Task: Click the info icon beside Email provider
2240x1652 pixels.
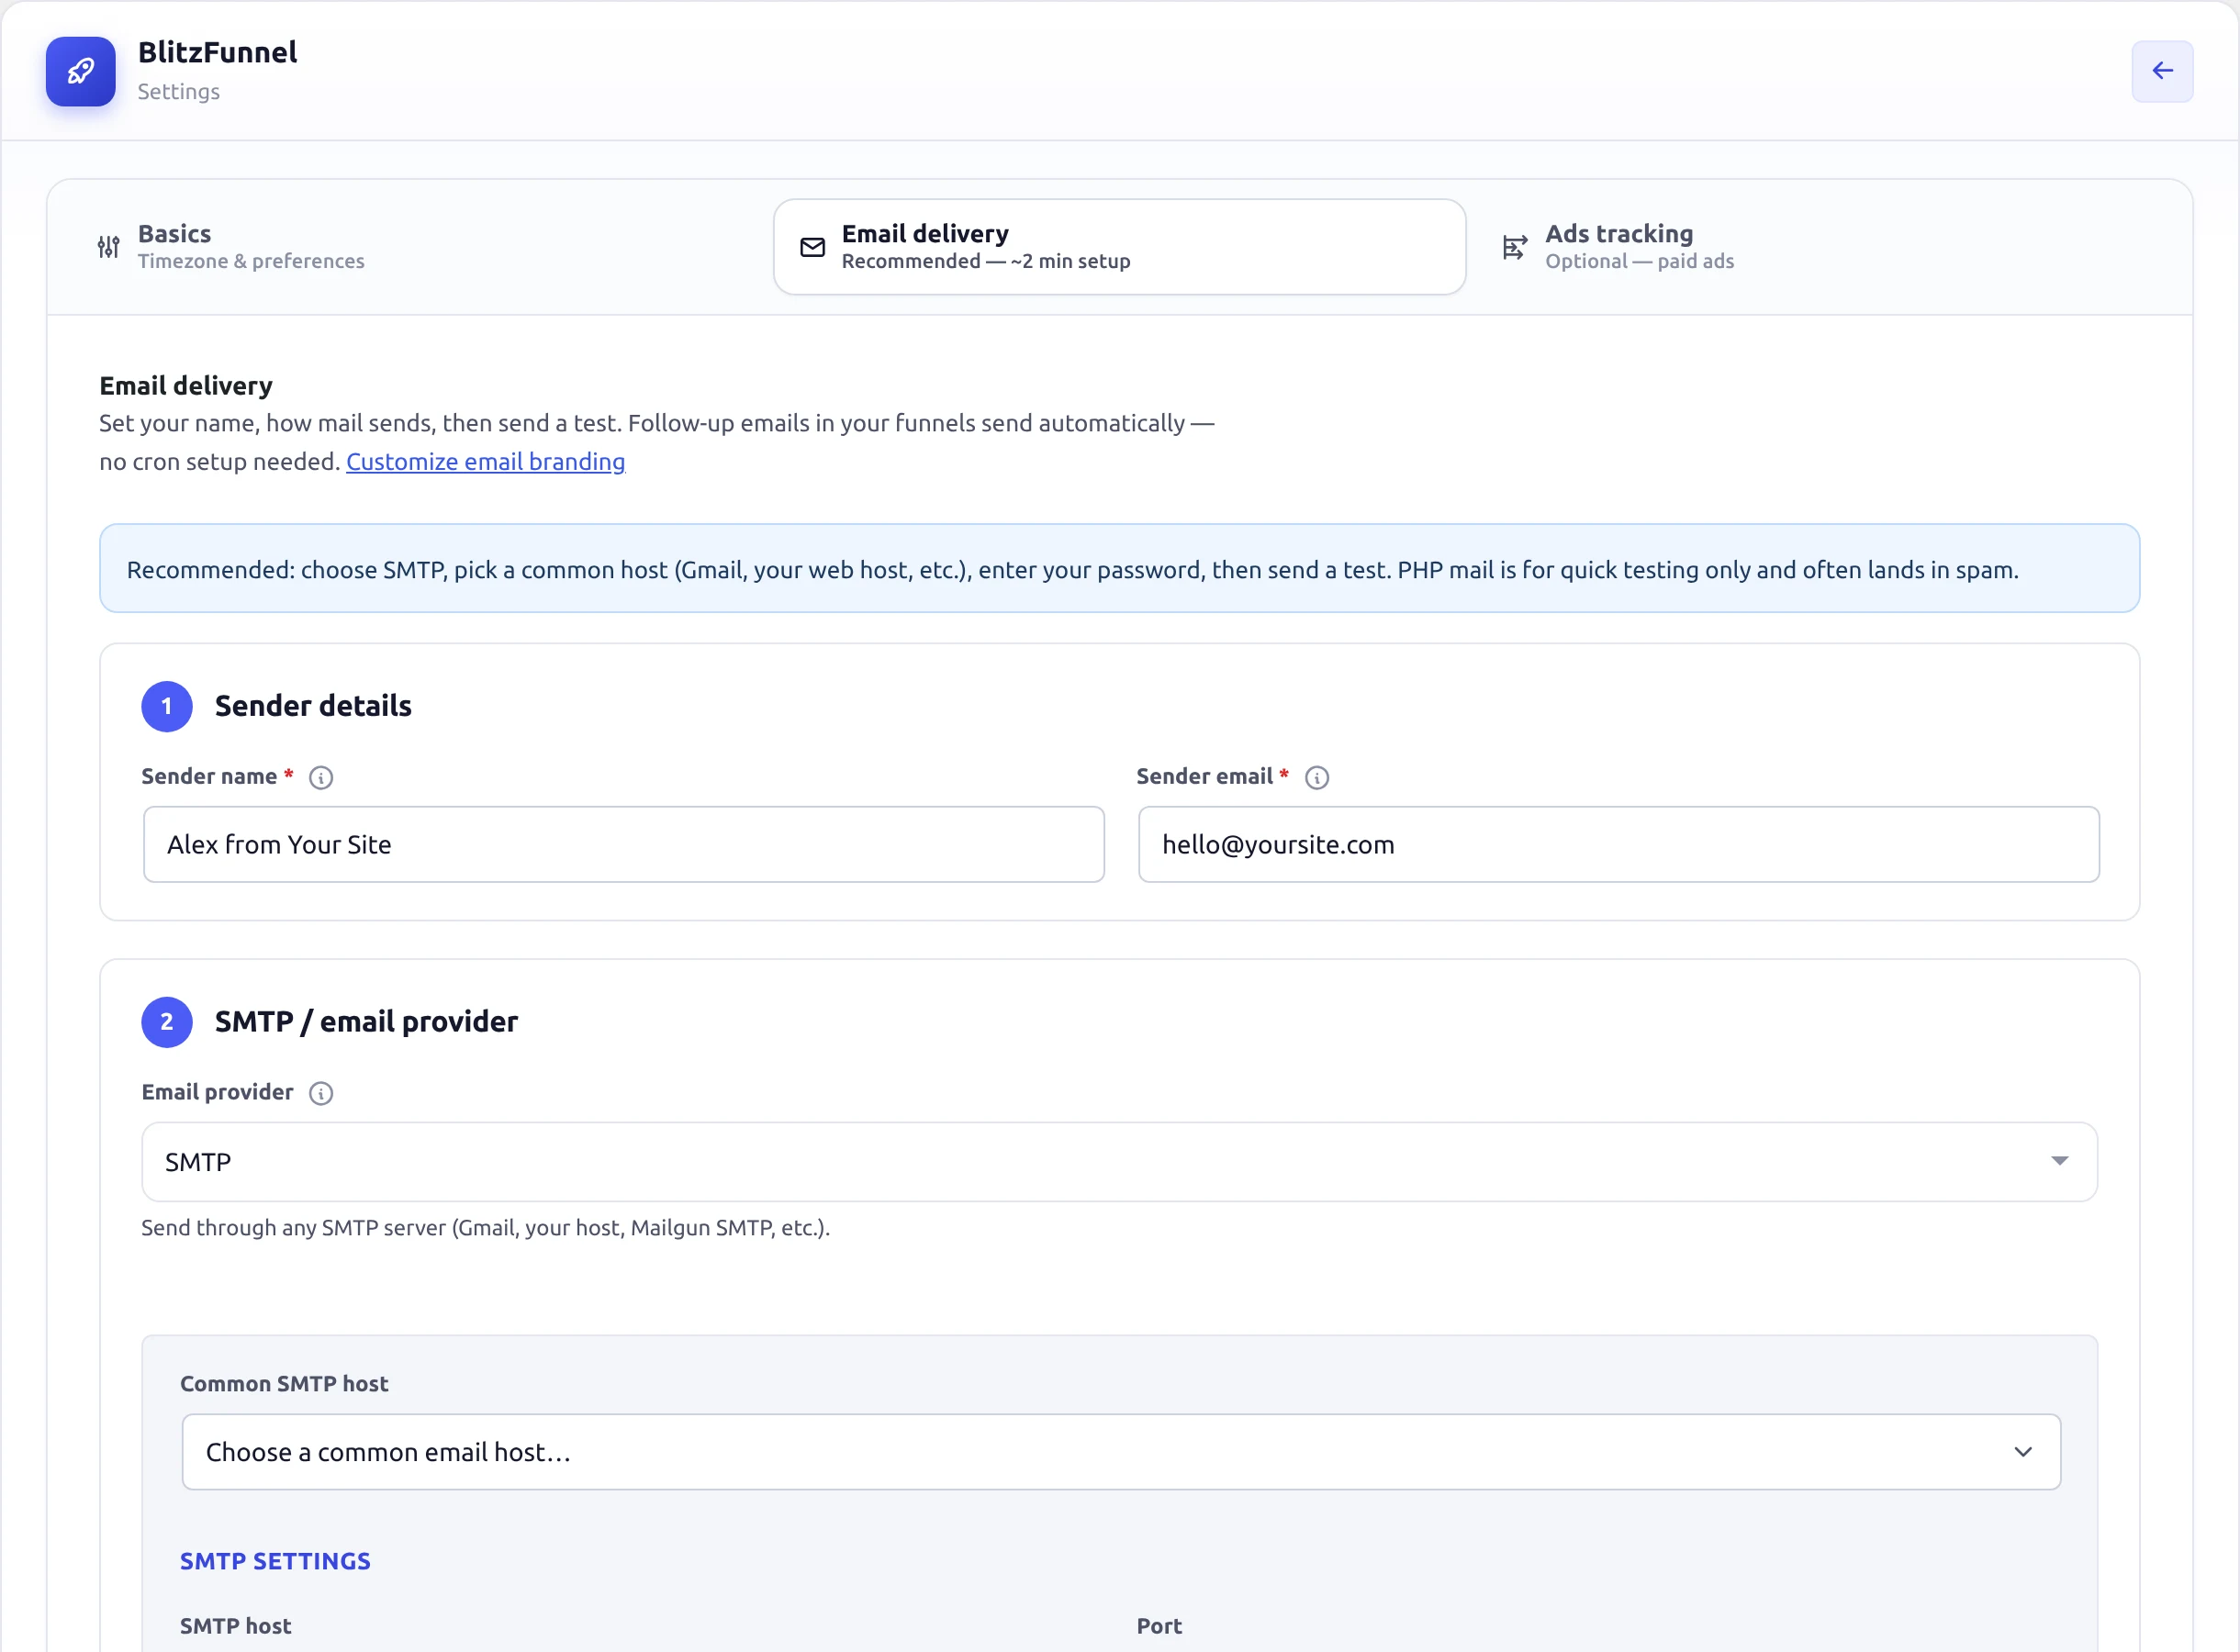Action: (320, 1093)
